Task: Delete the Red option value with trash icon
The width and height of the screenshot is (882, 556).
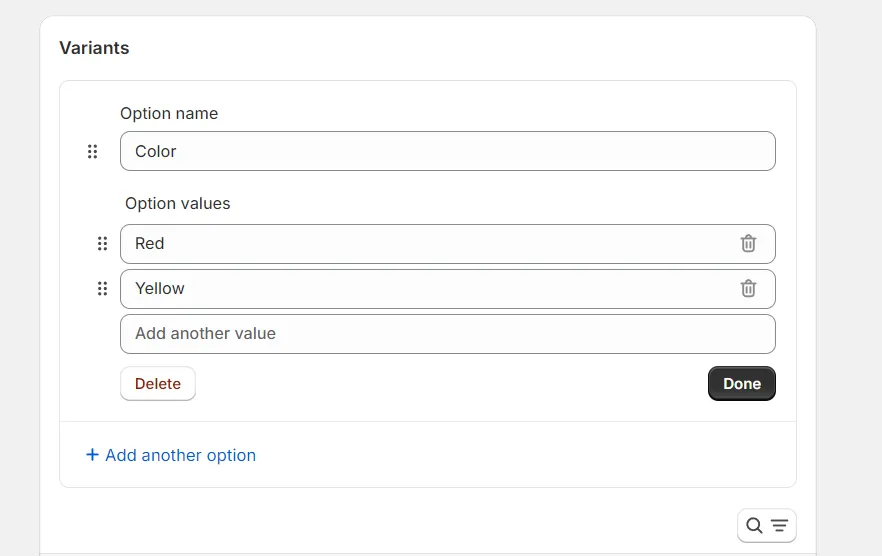Action: 748,244
